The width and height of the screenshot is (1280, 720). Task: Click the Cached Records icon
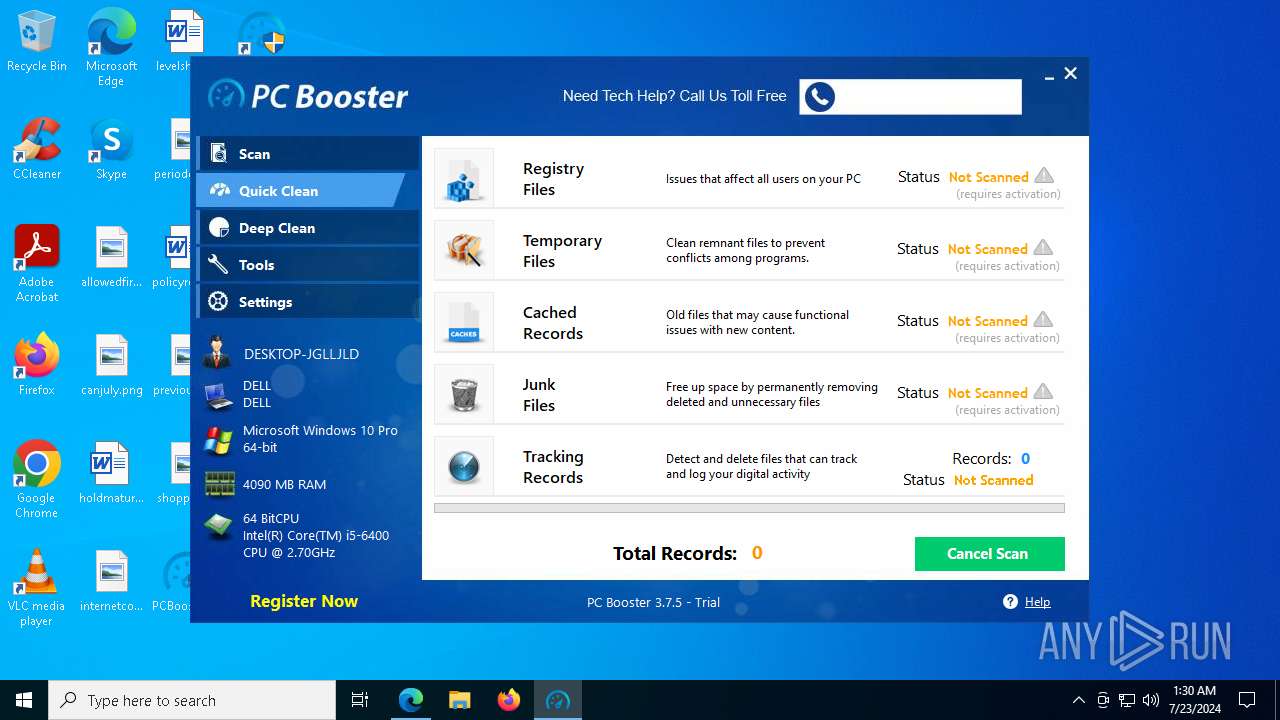[464, 322]
